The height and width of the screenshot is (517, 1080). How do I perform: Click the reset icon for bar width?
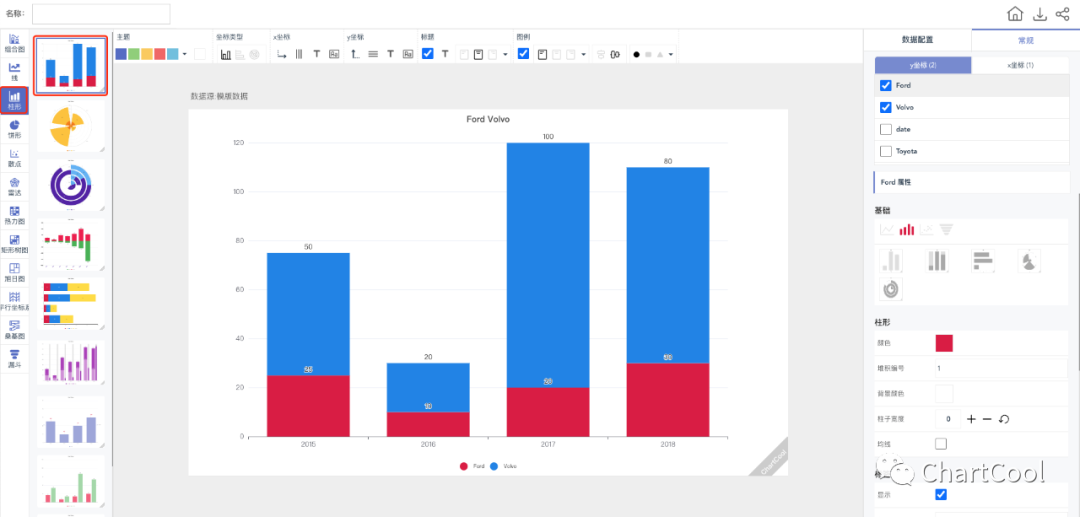pos(1003,419)
